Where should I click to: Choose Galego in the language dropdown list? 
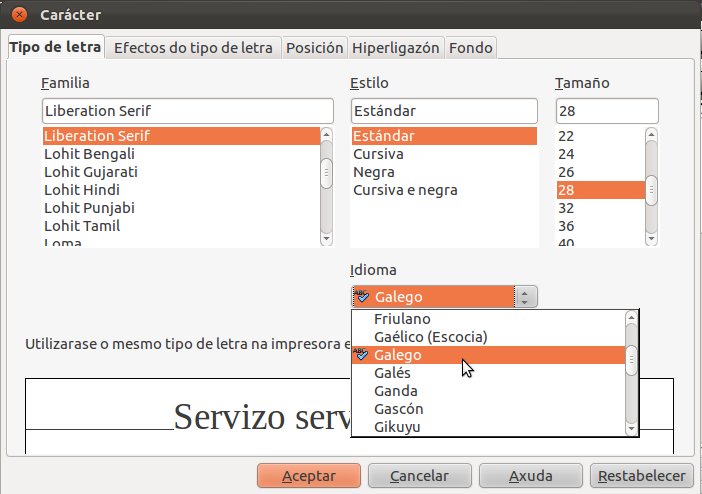point(488,355)
